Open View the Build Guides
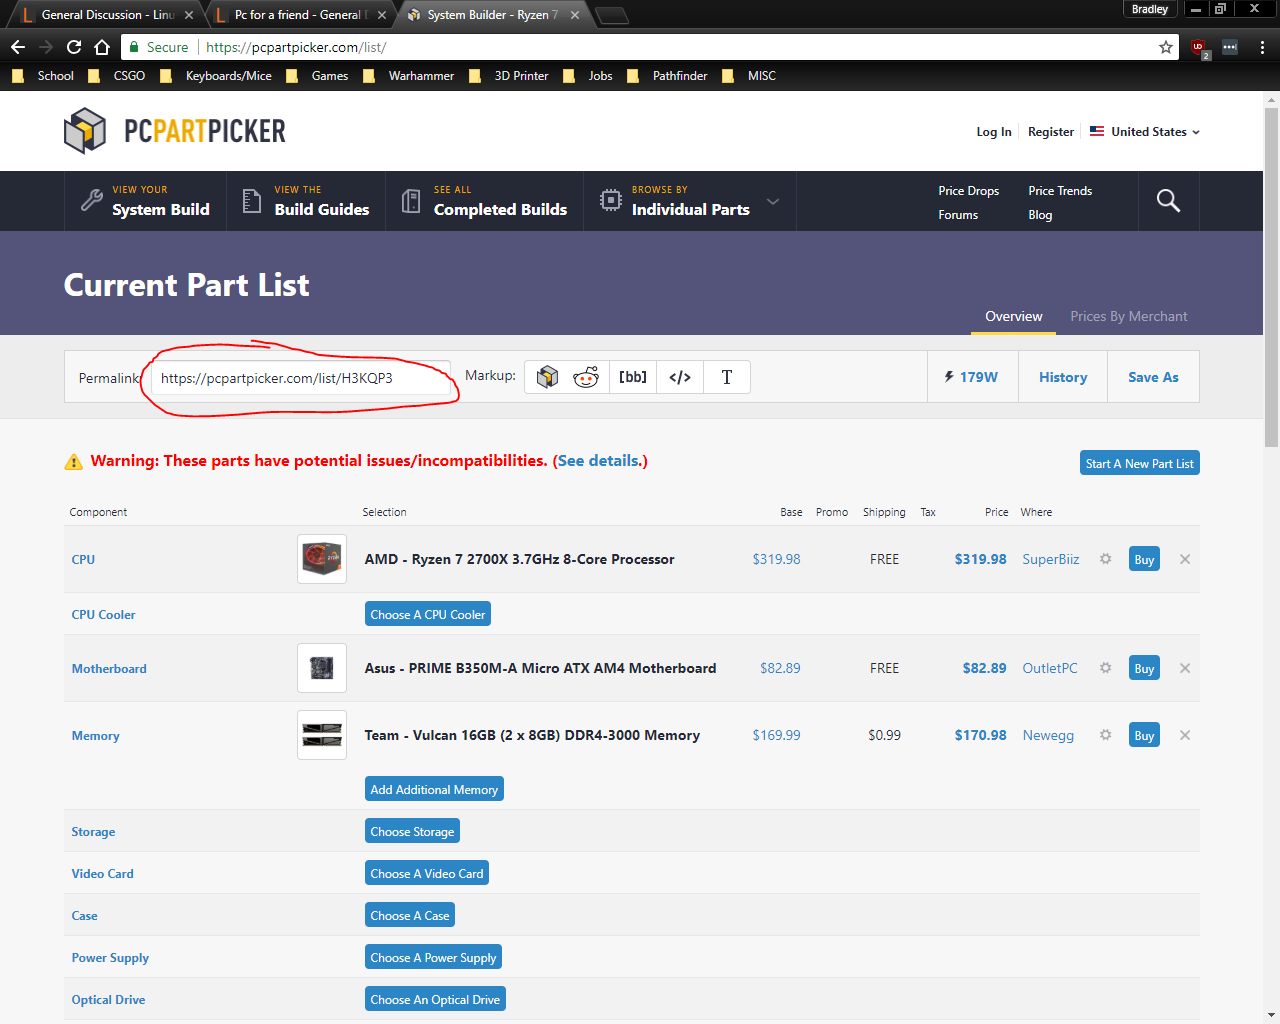This screenshot has width=1280, height=1024. pyautogui.click(x=306, y=201)
